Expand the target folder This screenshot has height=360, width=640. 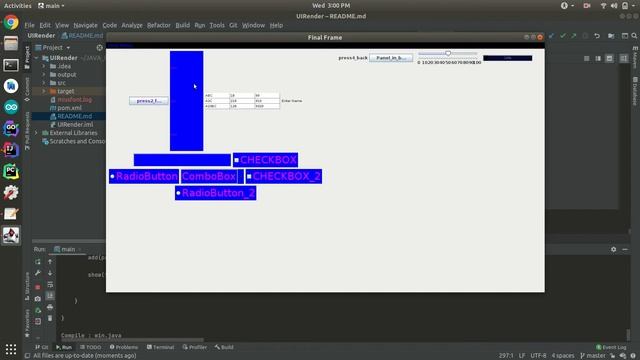coord(44,91)
